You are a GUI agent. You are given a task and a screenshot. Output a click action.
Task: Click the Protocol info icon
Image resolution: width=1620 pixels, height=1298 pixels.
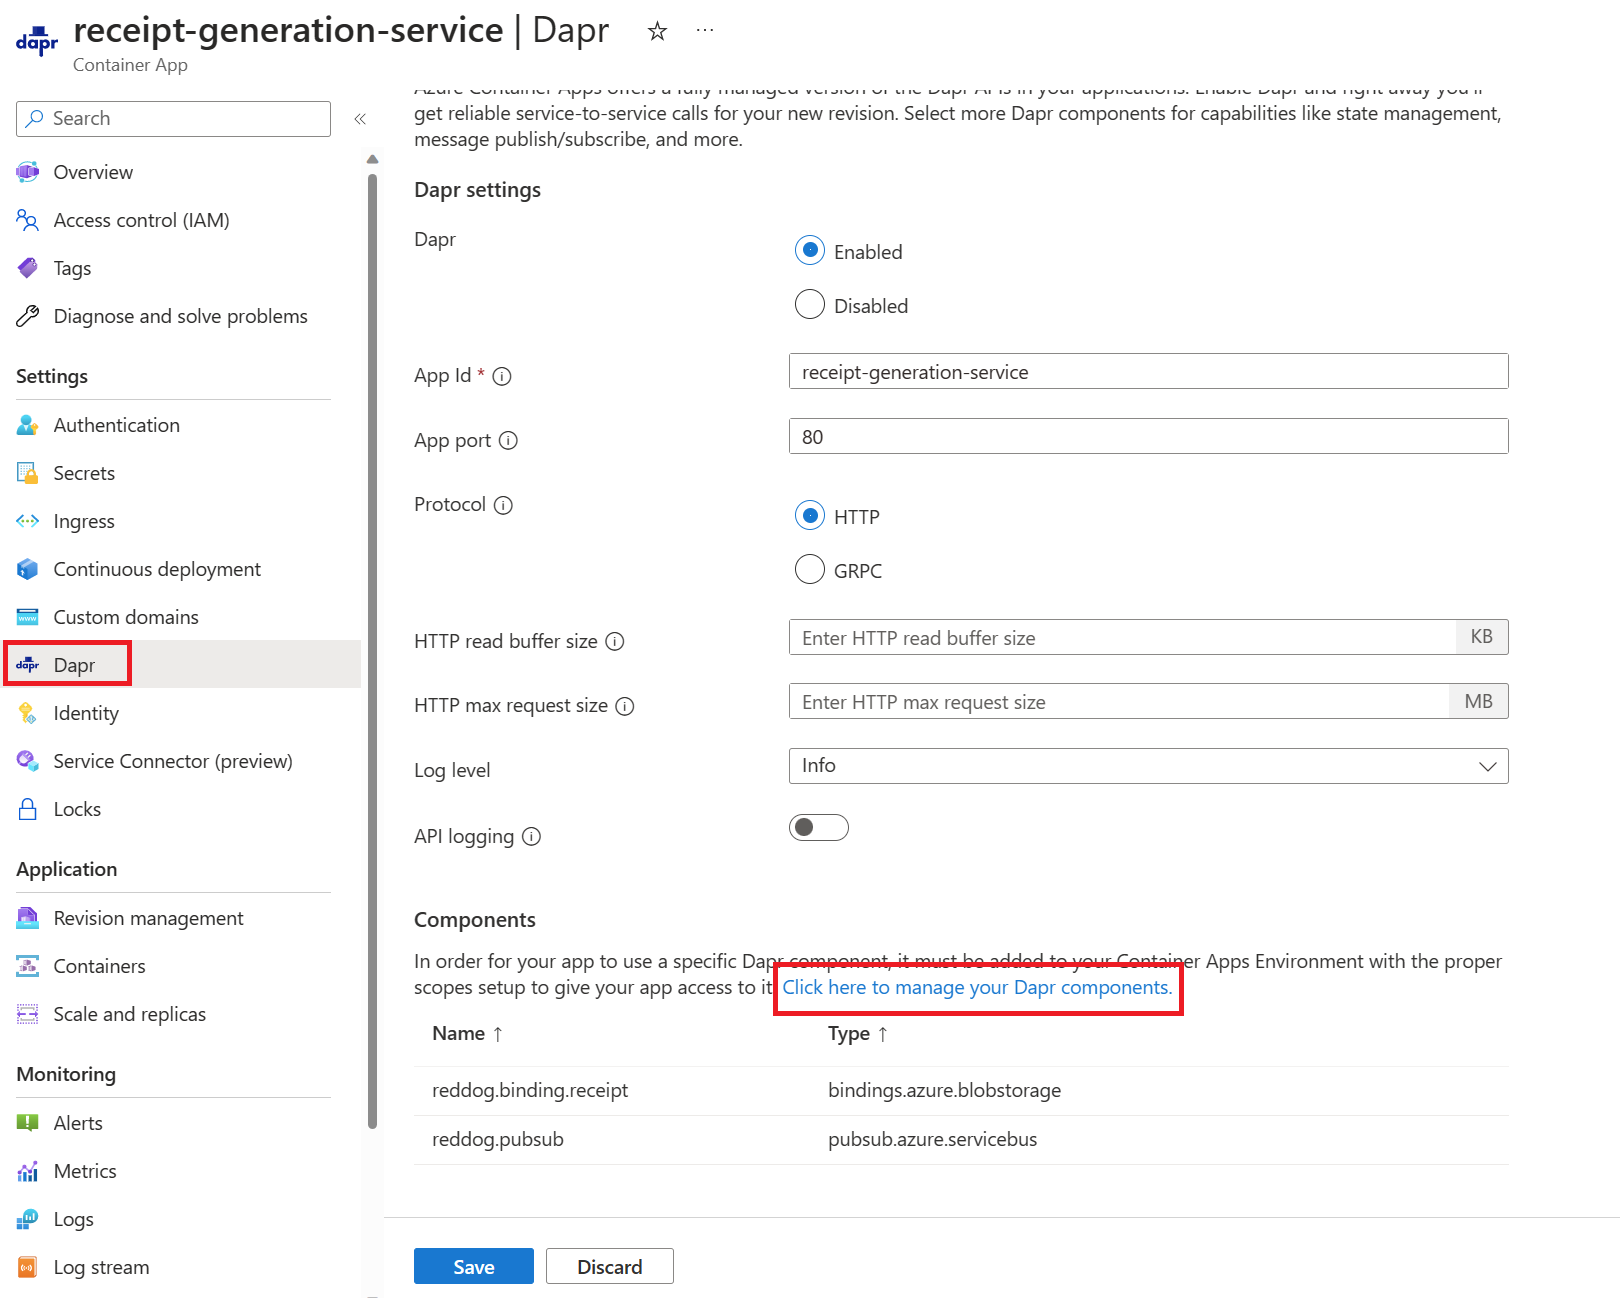(x=504, y=505)
